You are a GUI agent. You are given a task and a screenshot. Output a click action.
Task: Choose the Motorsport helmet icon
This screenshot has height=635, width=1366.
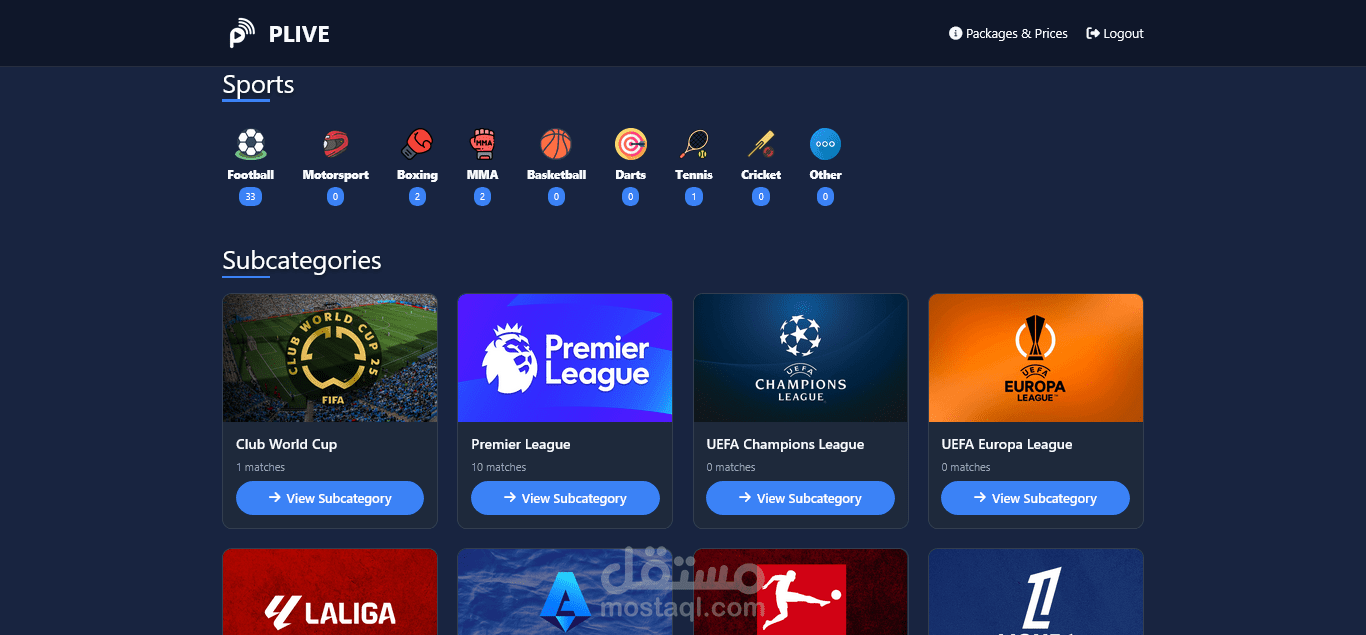coord(335,144)
